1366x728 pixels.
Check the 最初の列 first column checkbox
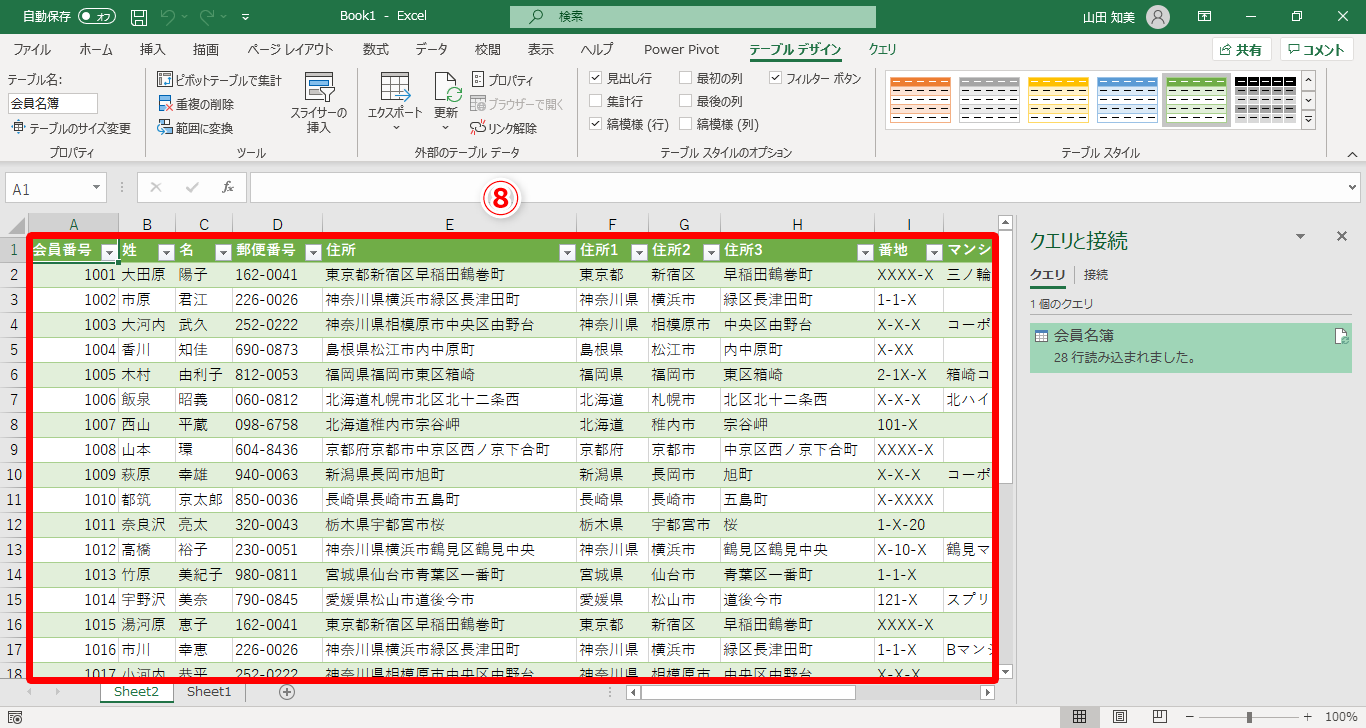click(686, 78)
